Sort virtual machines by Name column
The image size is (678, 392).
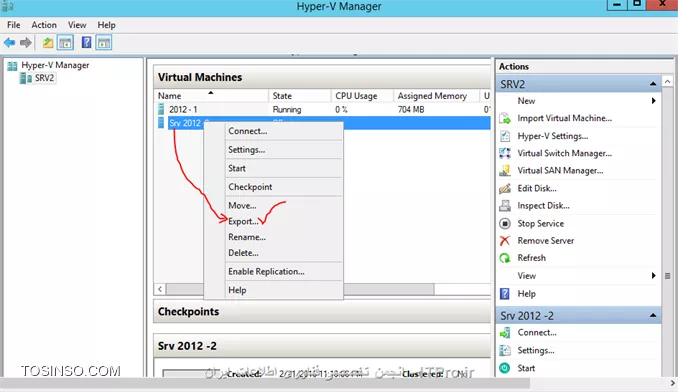[211, 96]
